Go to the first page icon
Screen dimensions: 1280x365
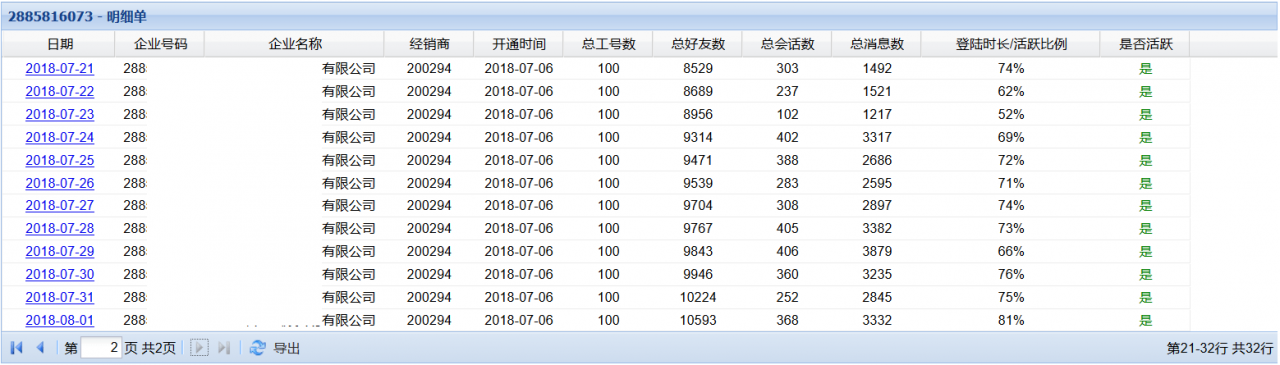[x=17, y=348]
